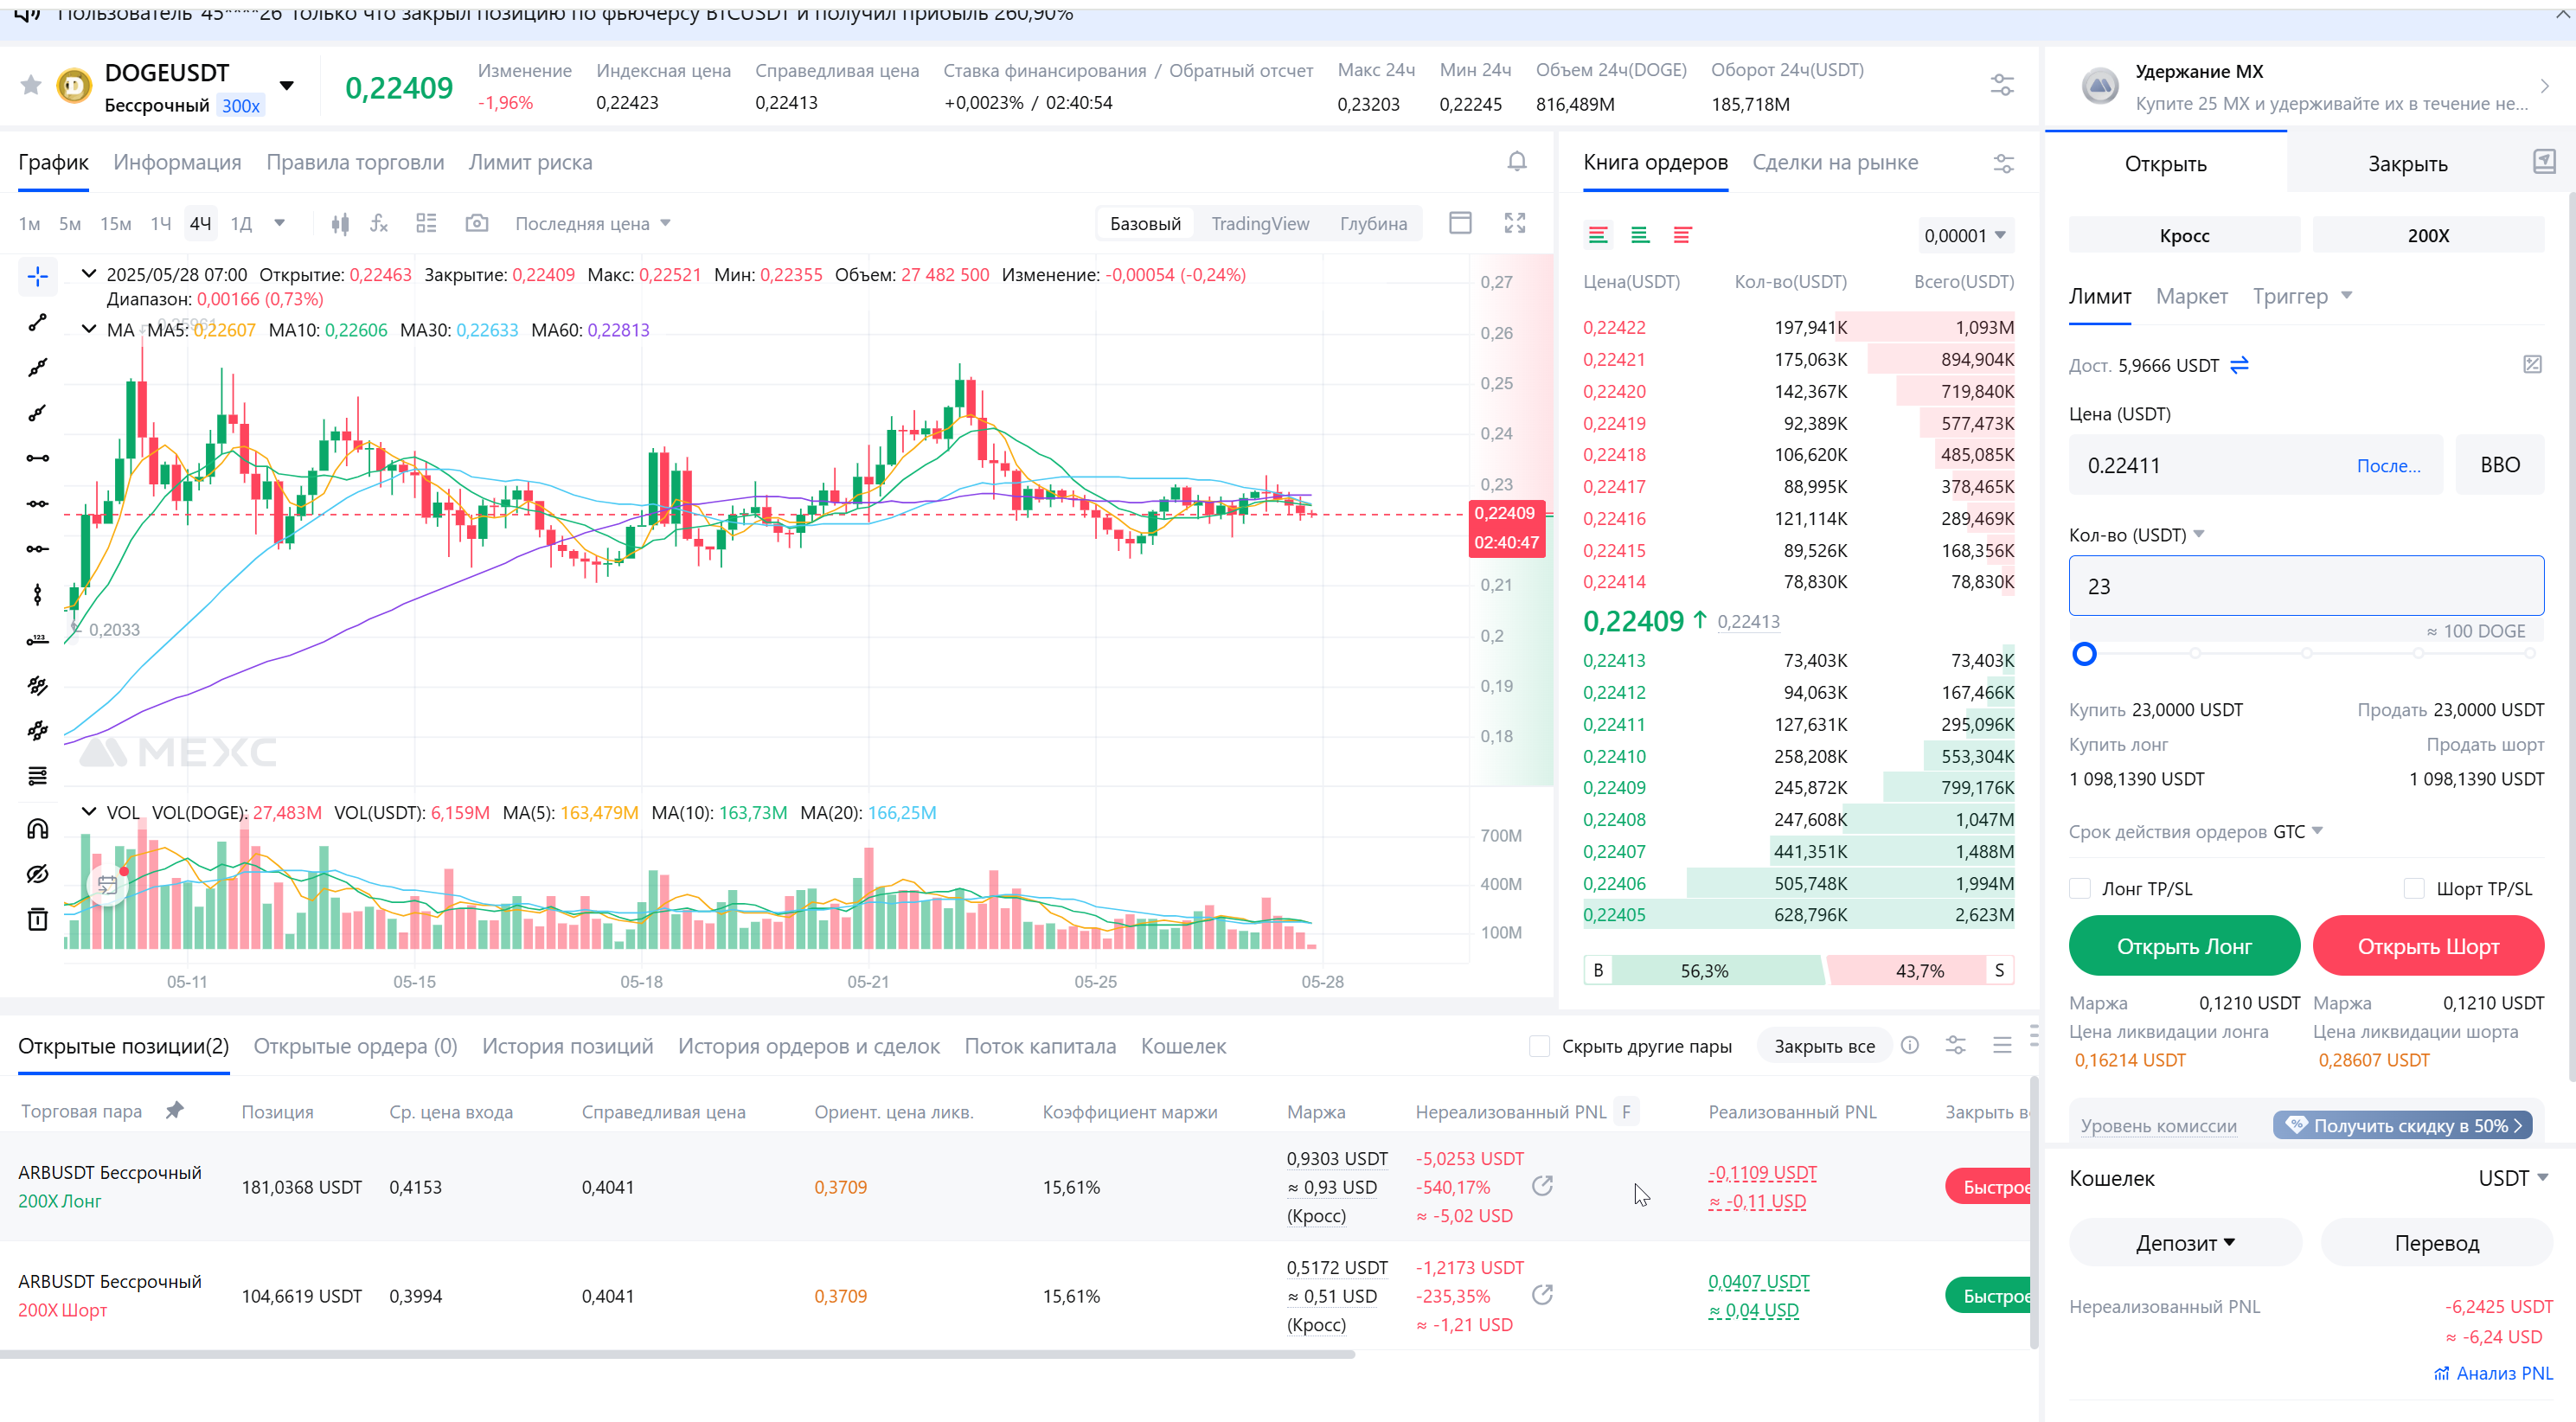Show asks-only order book view
The image size is (2576, 1422).
[1682, 236]
